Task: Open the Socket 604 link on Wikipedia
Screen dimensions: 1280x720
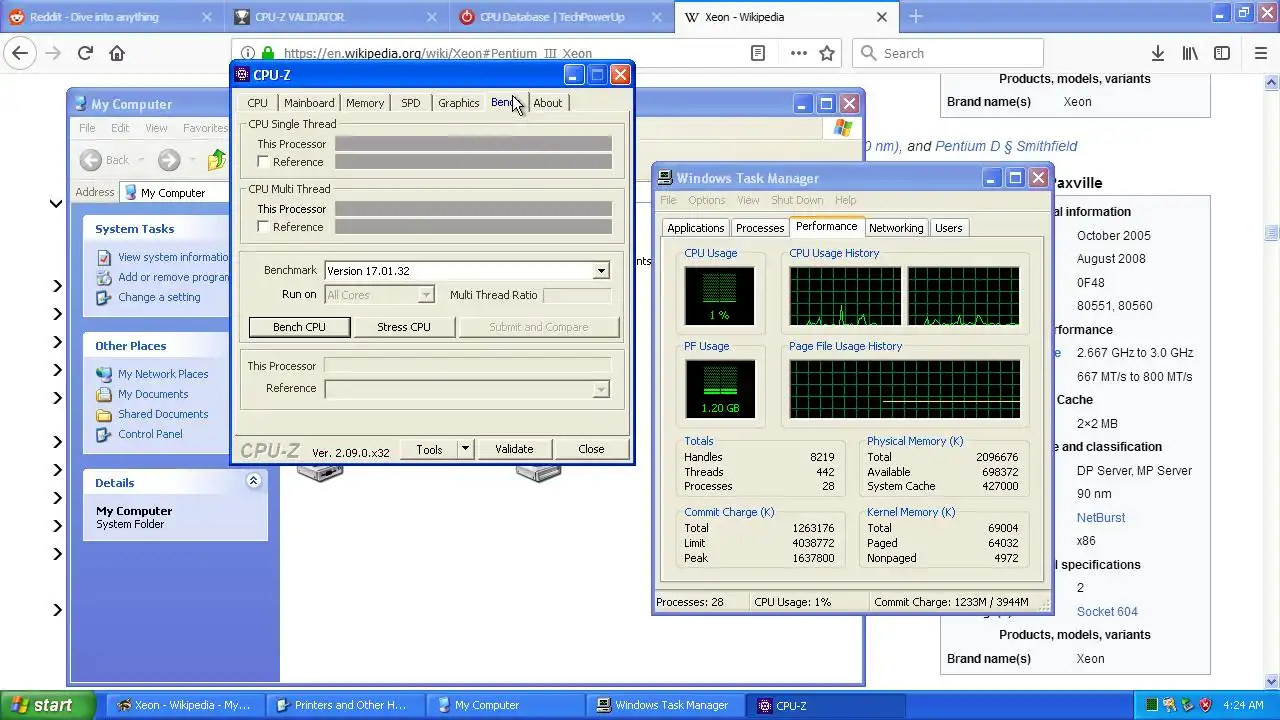Action: point(1107,612)
